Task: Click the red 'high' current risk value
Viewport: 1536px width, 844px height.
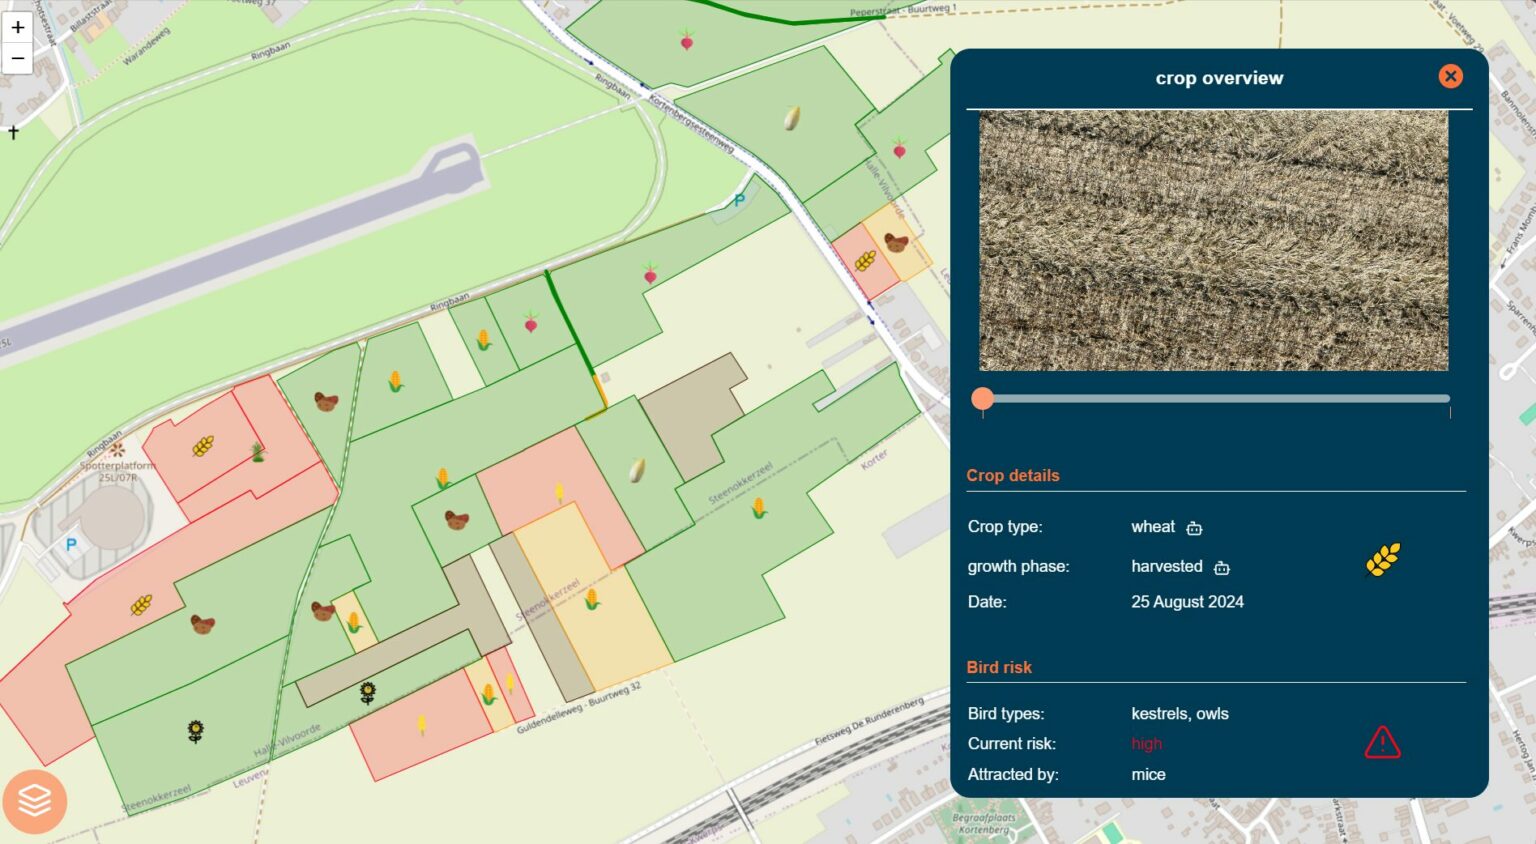Action: tap(1146, 744)
